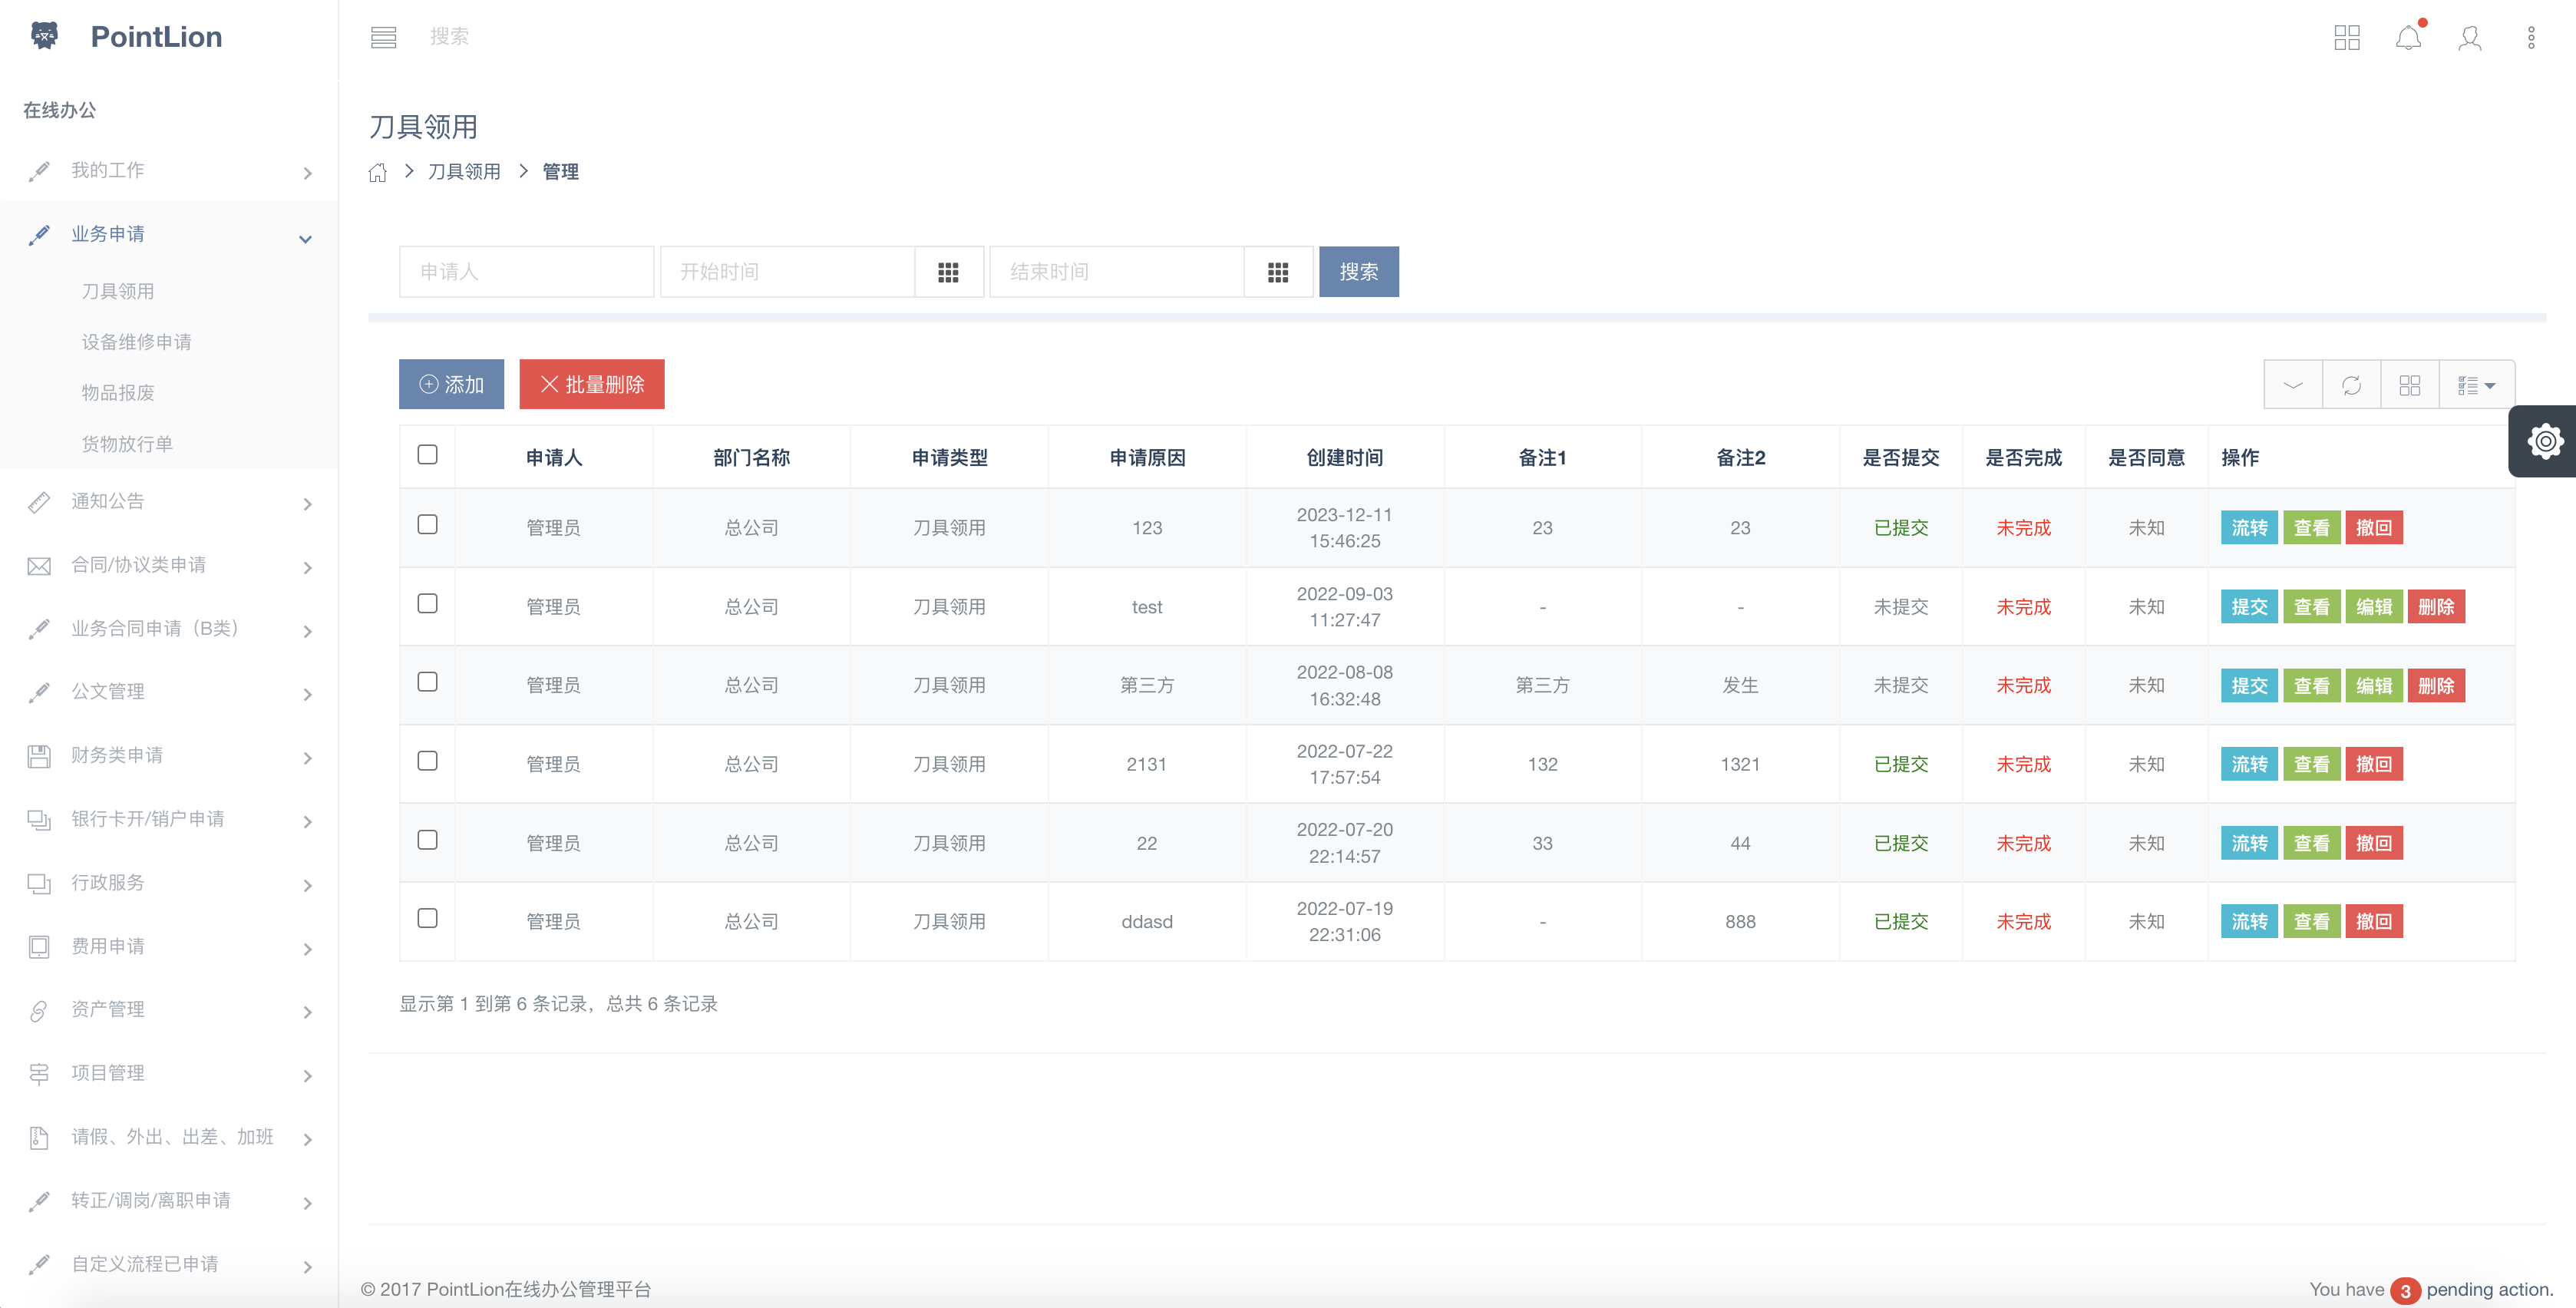Expand the 公文管理 menu

point(168,692)
